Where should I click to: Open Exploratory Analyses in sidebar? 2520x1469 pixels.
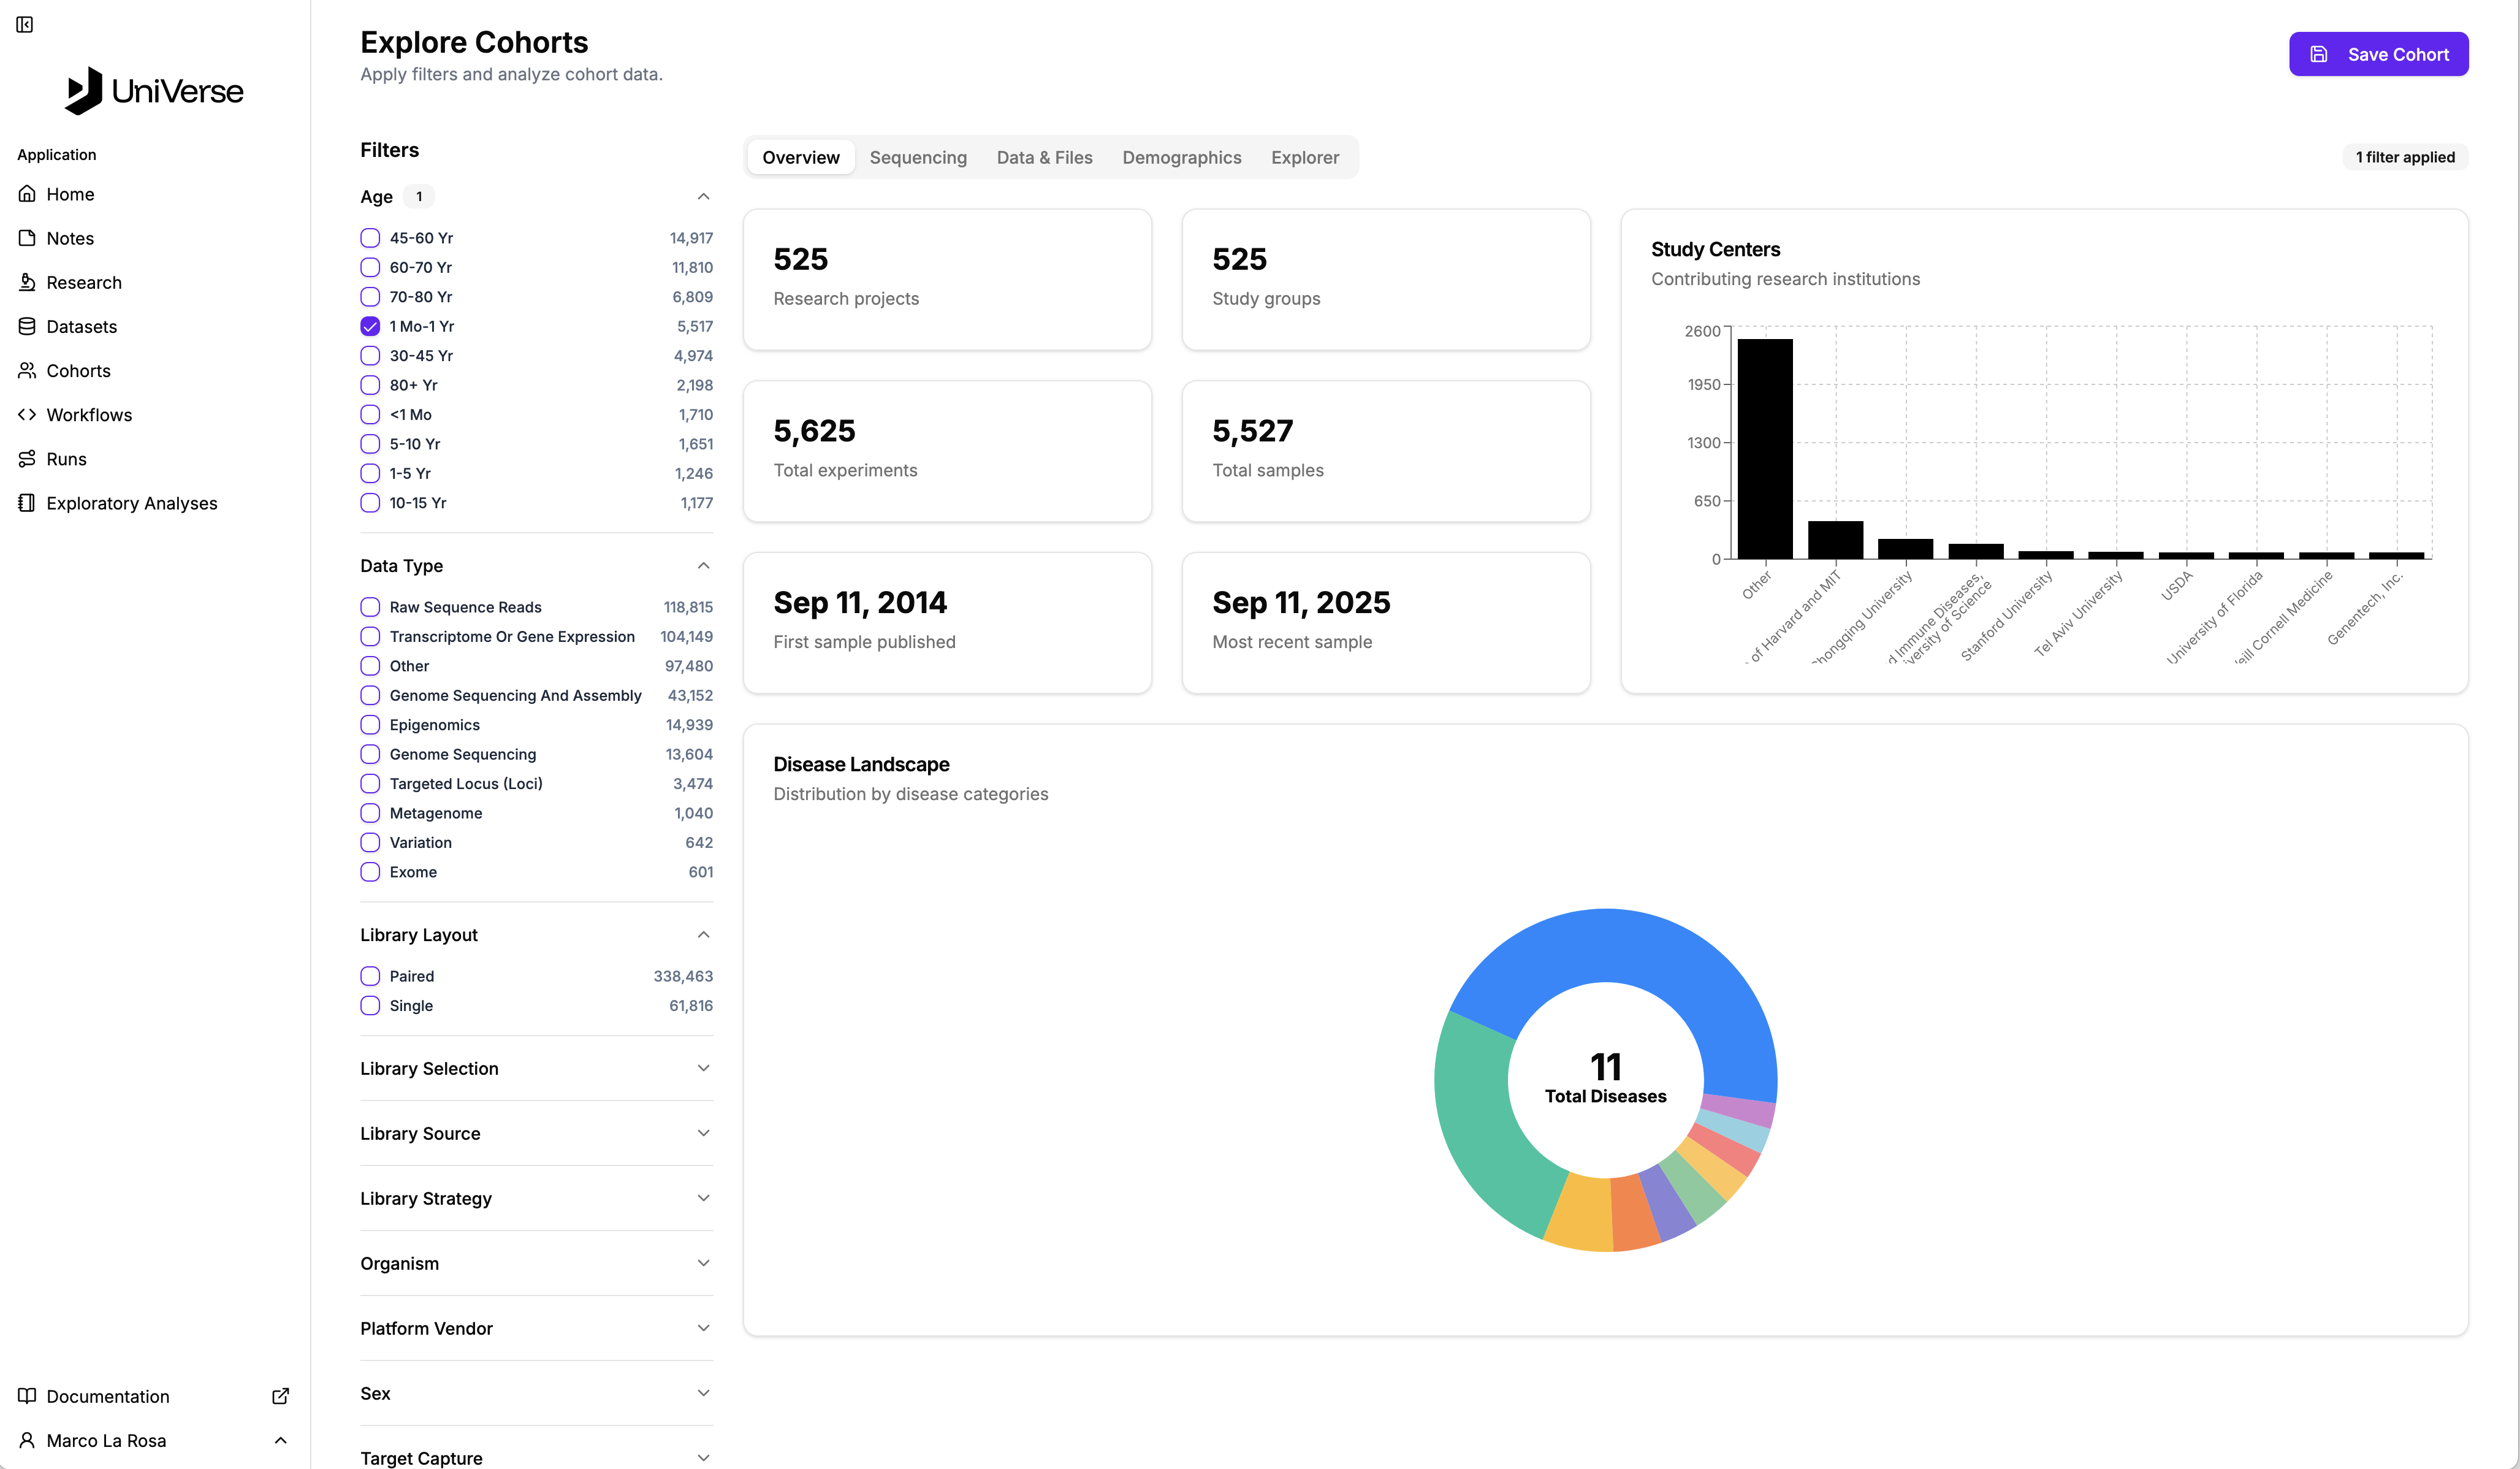(131, 503)
